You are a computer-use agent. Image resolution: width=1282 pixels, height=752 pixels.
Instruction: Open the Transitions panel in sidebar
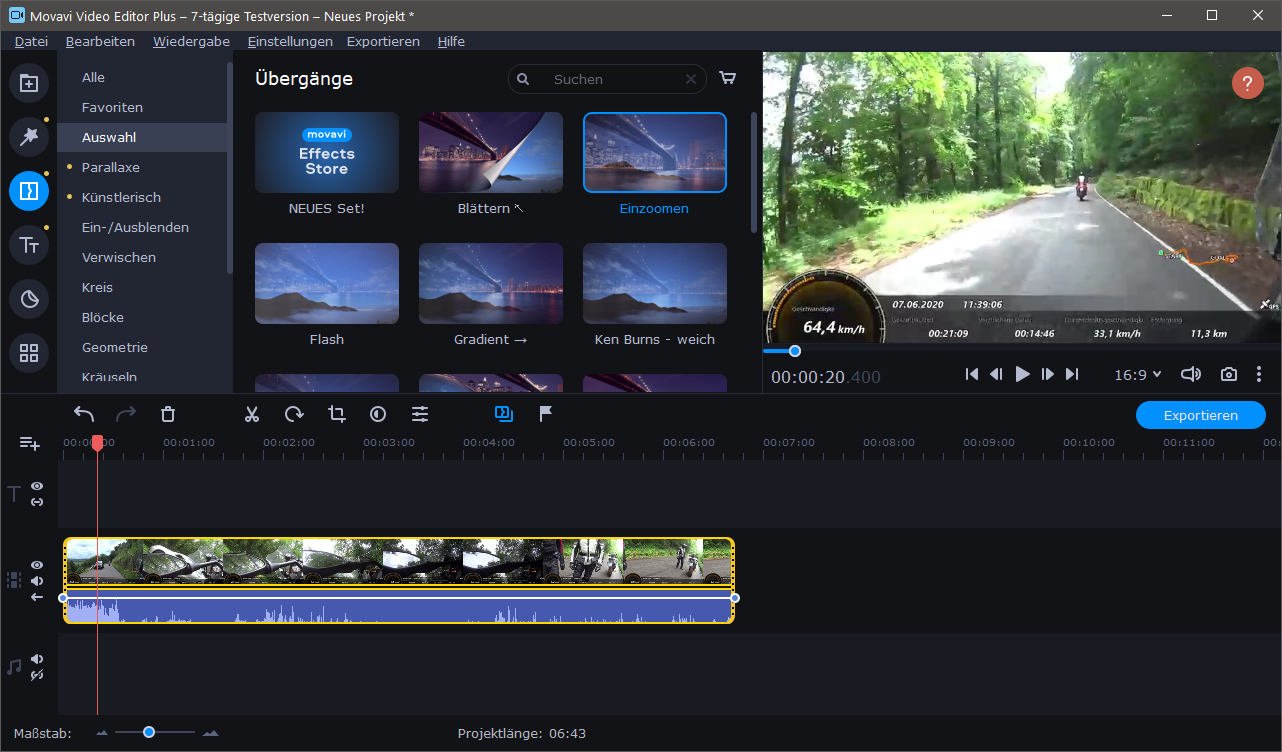pos(29,191)
